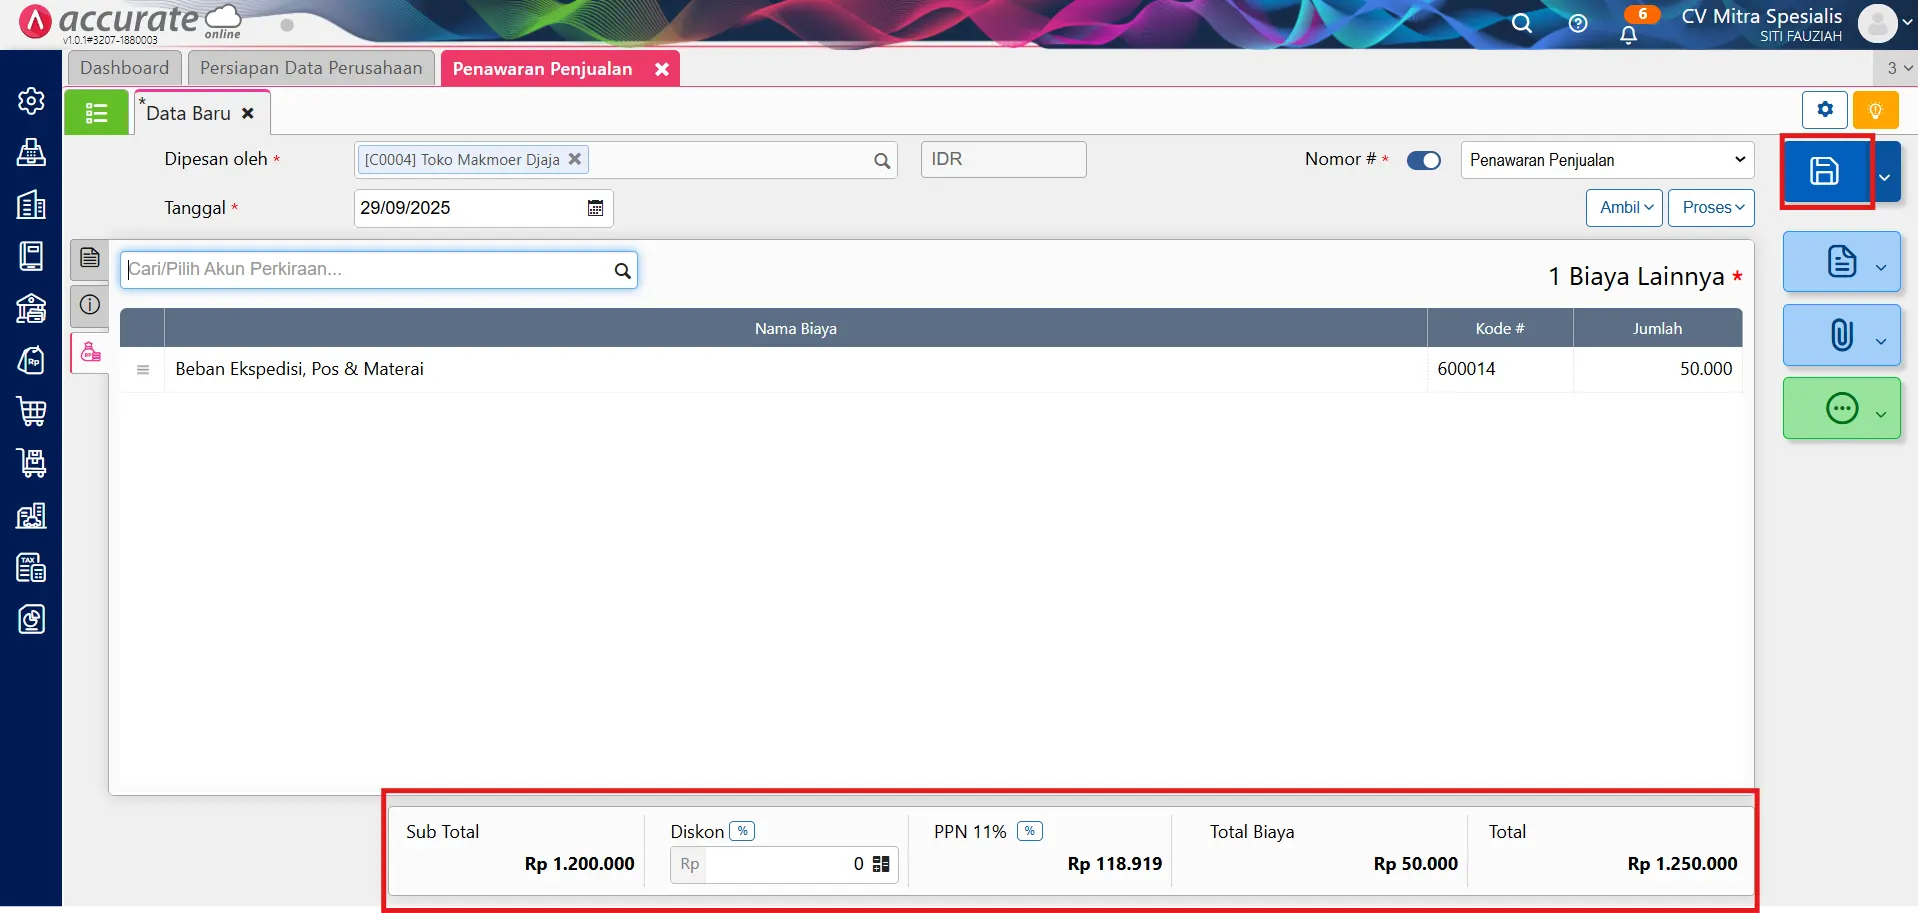The image size is (1918, 913).
Task: Expand the Penawaran Penjualan numbering dropdown
Action: [x=1607, y=160]
